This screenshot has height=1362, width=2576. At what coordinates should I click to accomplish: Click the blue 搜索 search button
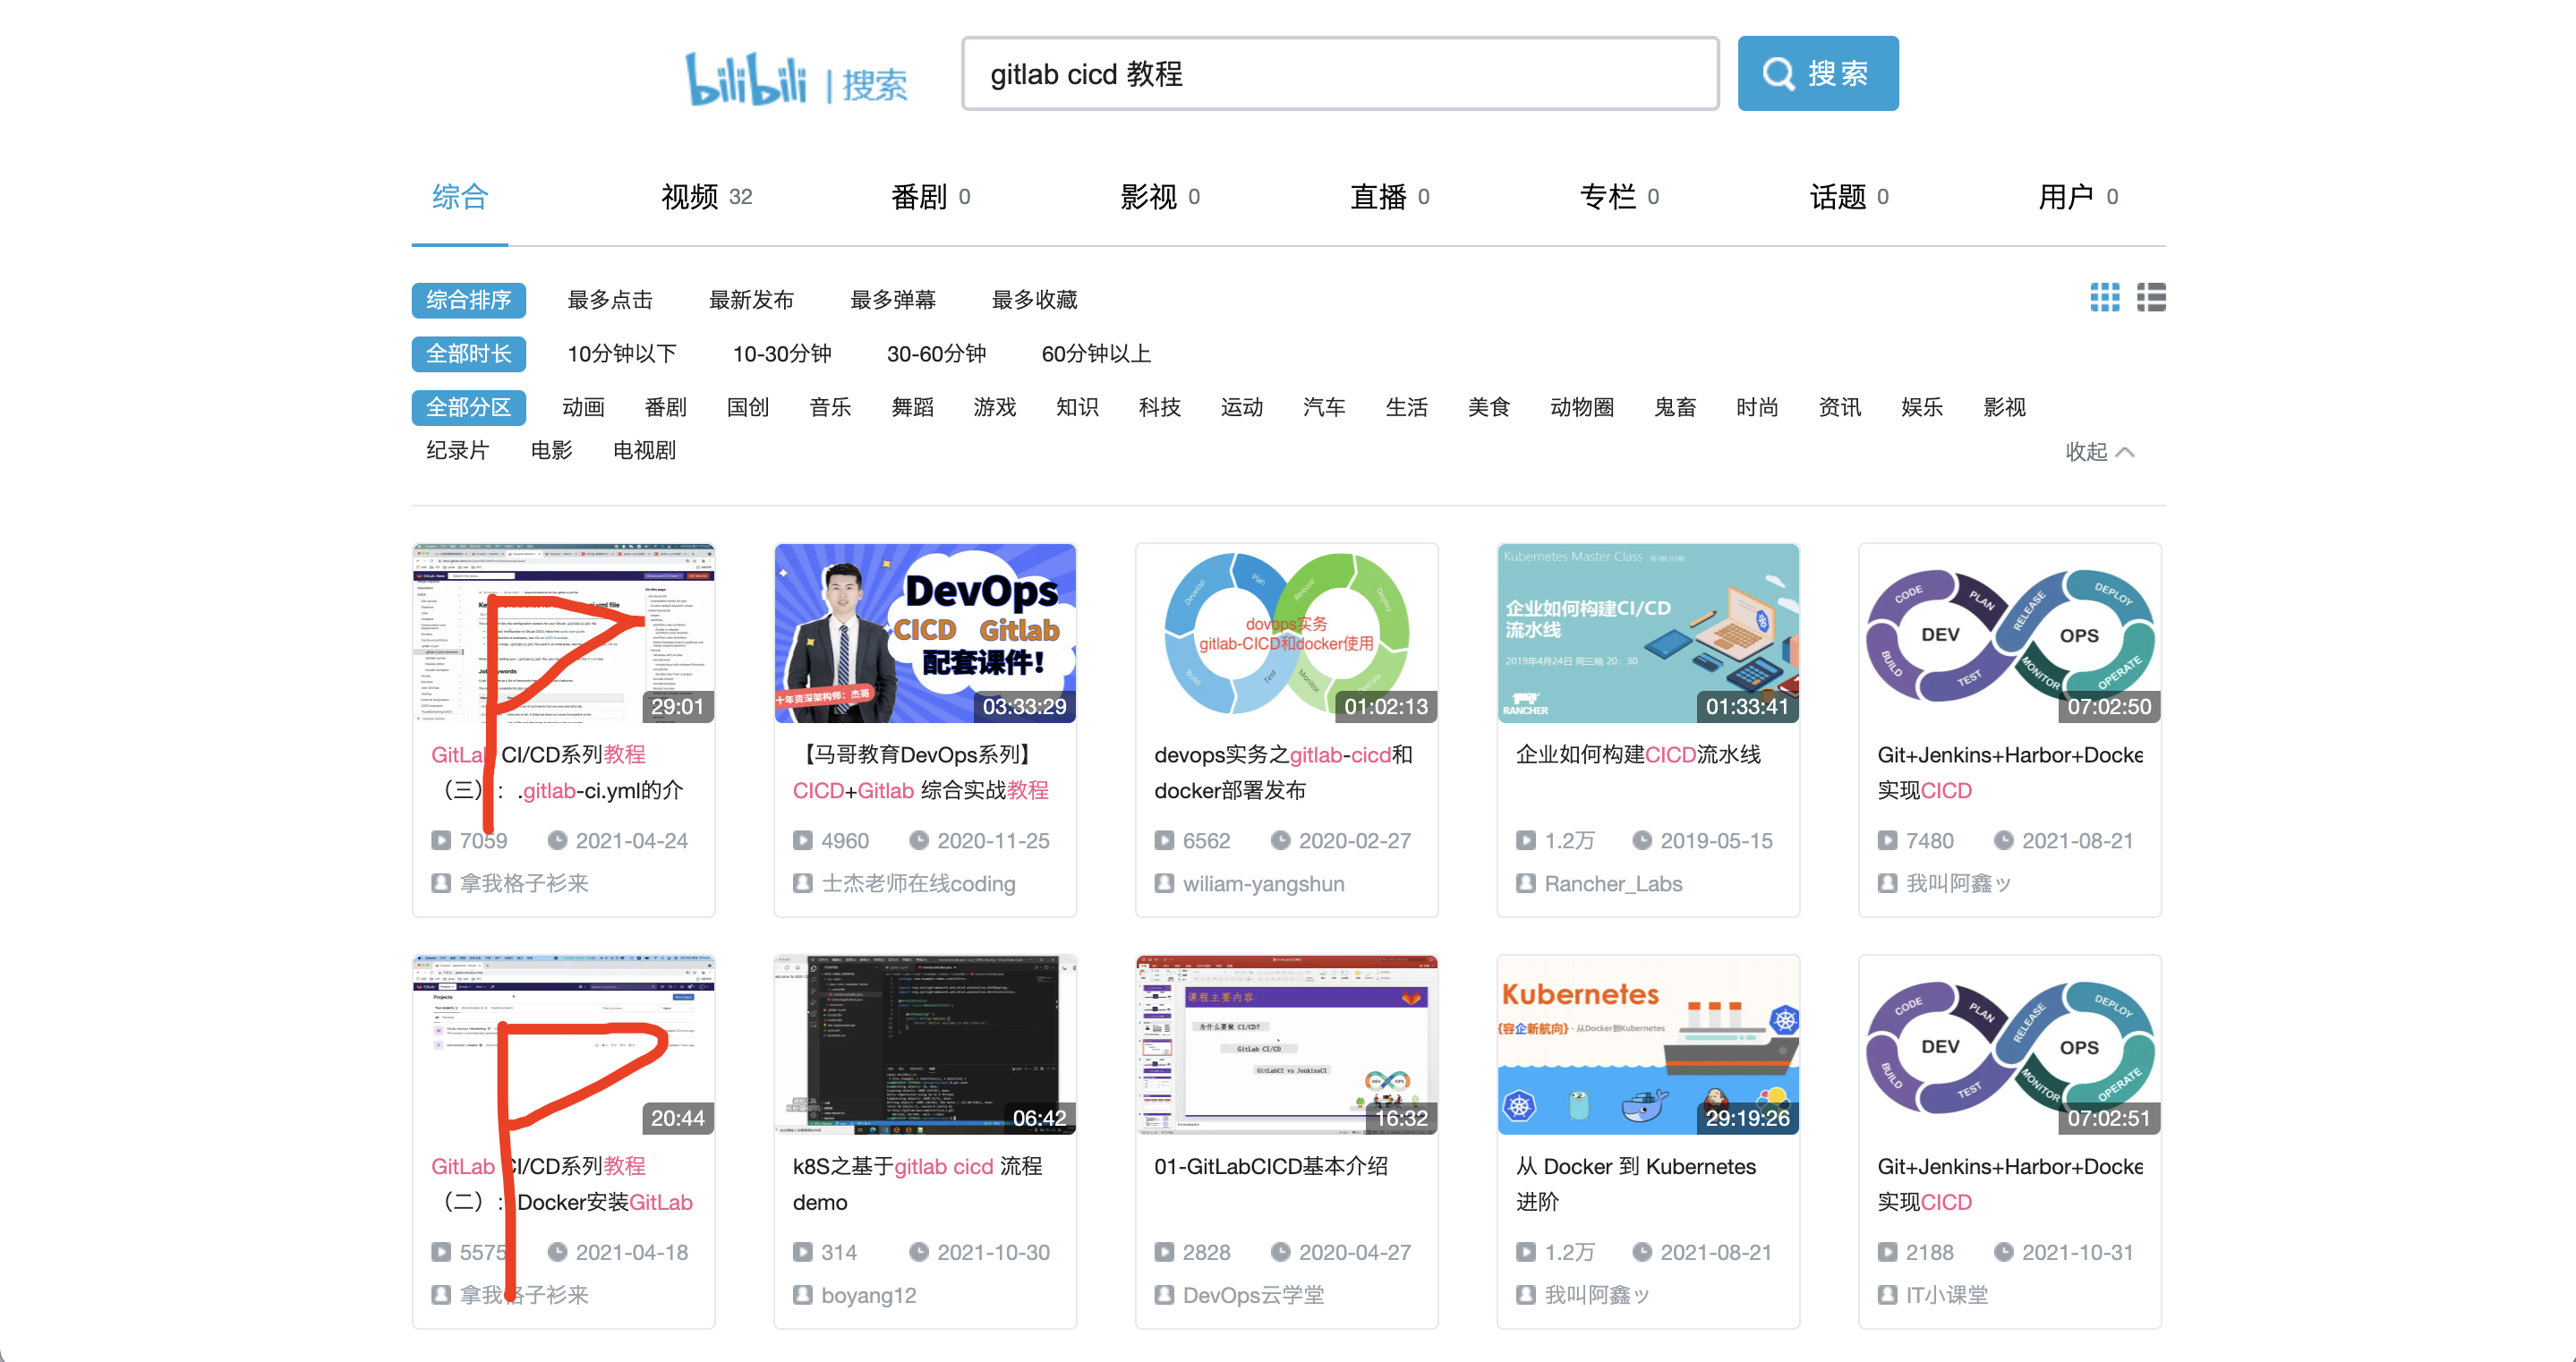(x=1817, y=73)
